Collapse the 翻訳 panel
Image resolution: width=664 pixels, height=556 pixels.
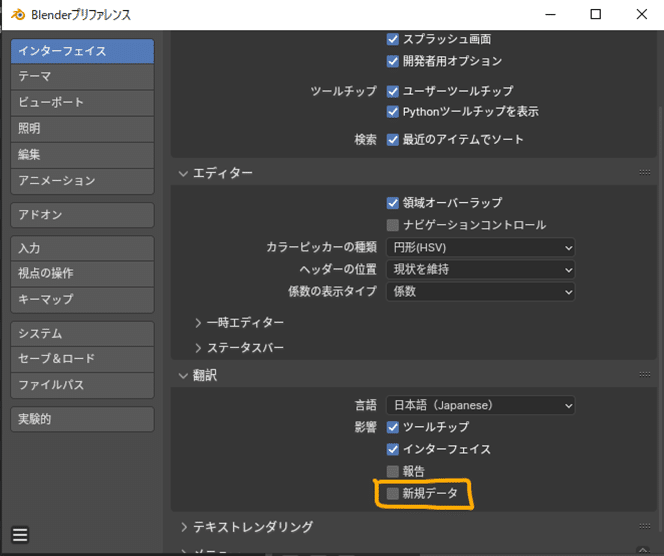[183, 375]
